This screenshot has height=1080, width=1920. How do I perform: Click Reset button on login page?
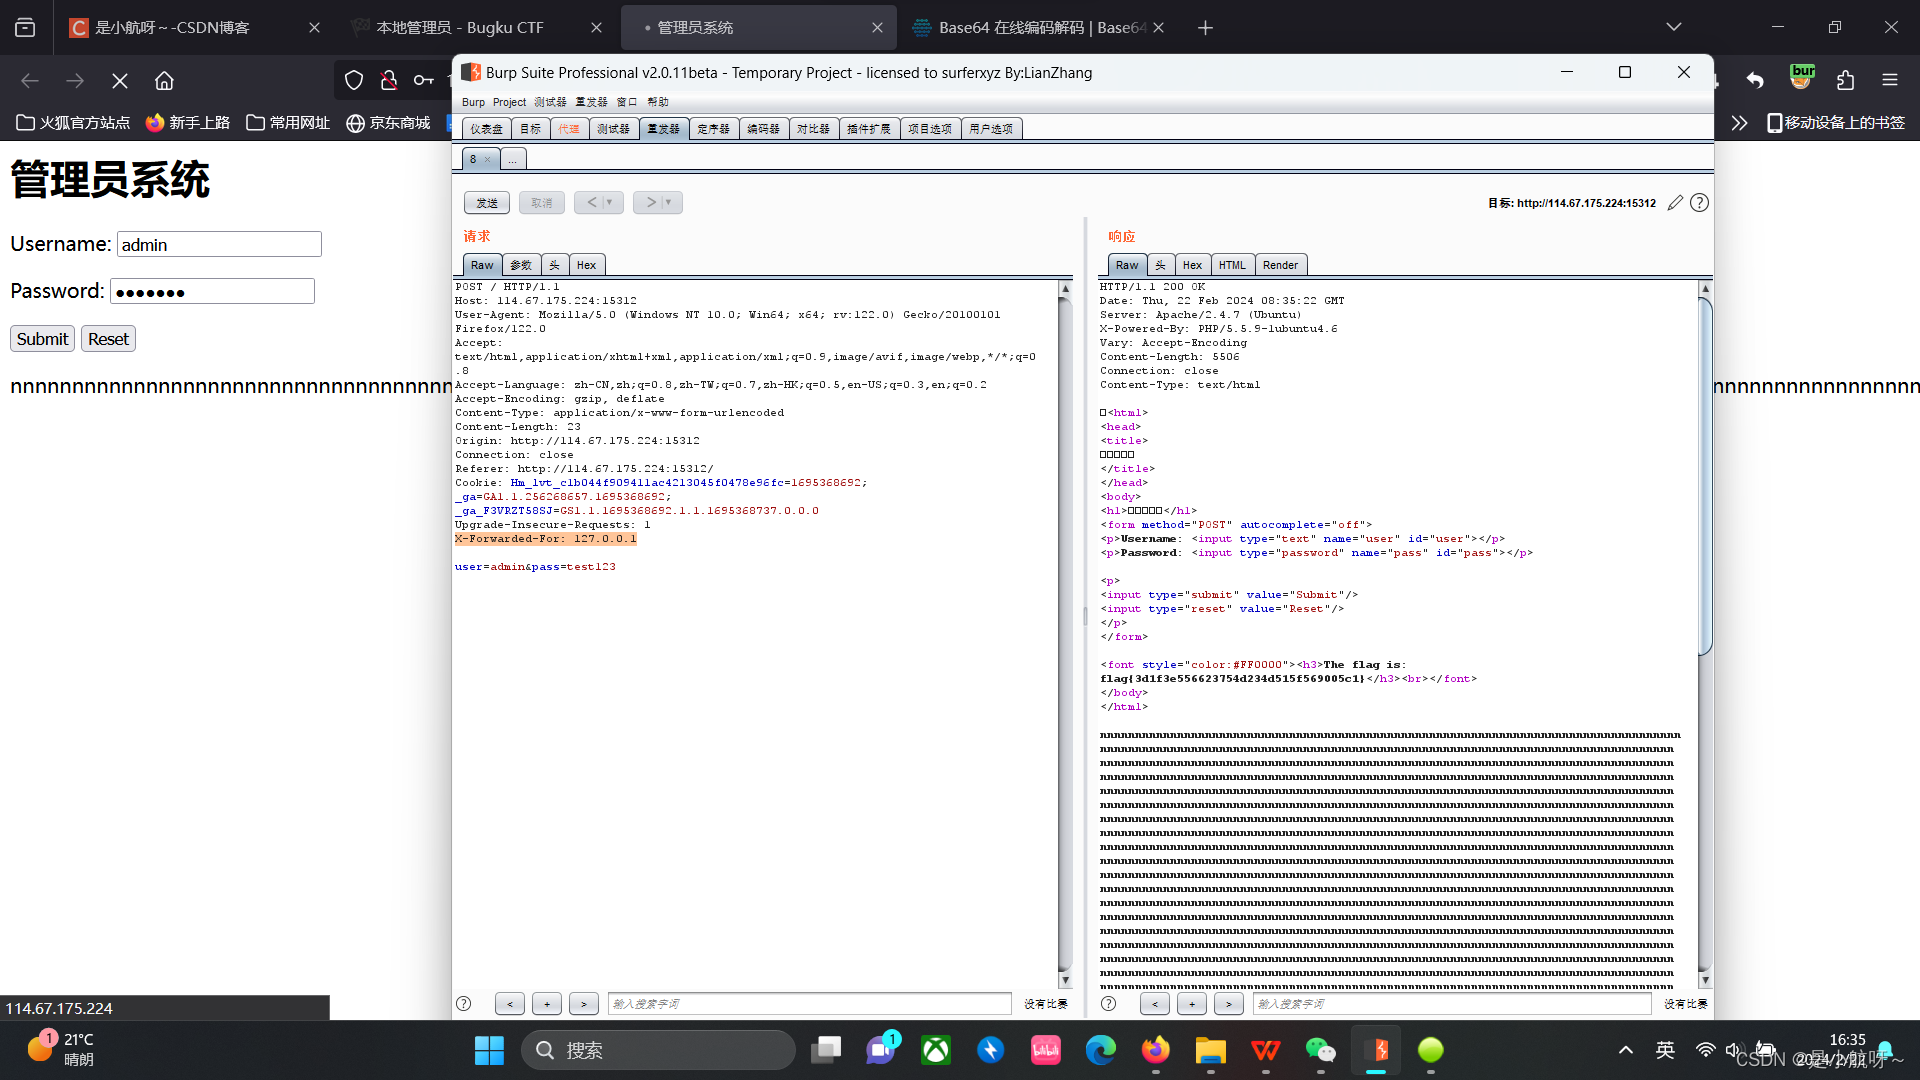click(x=108, y=339)
